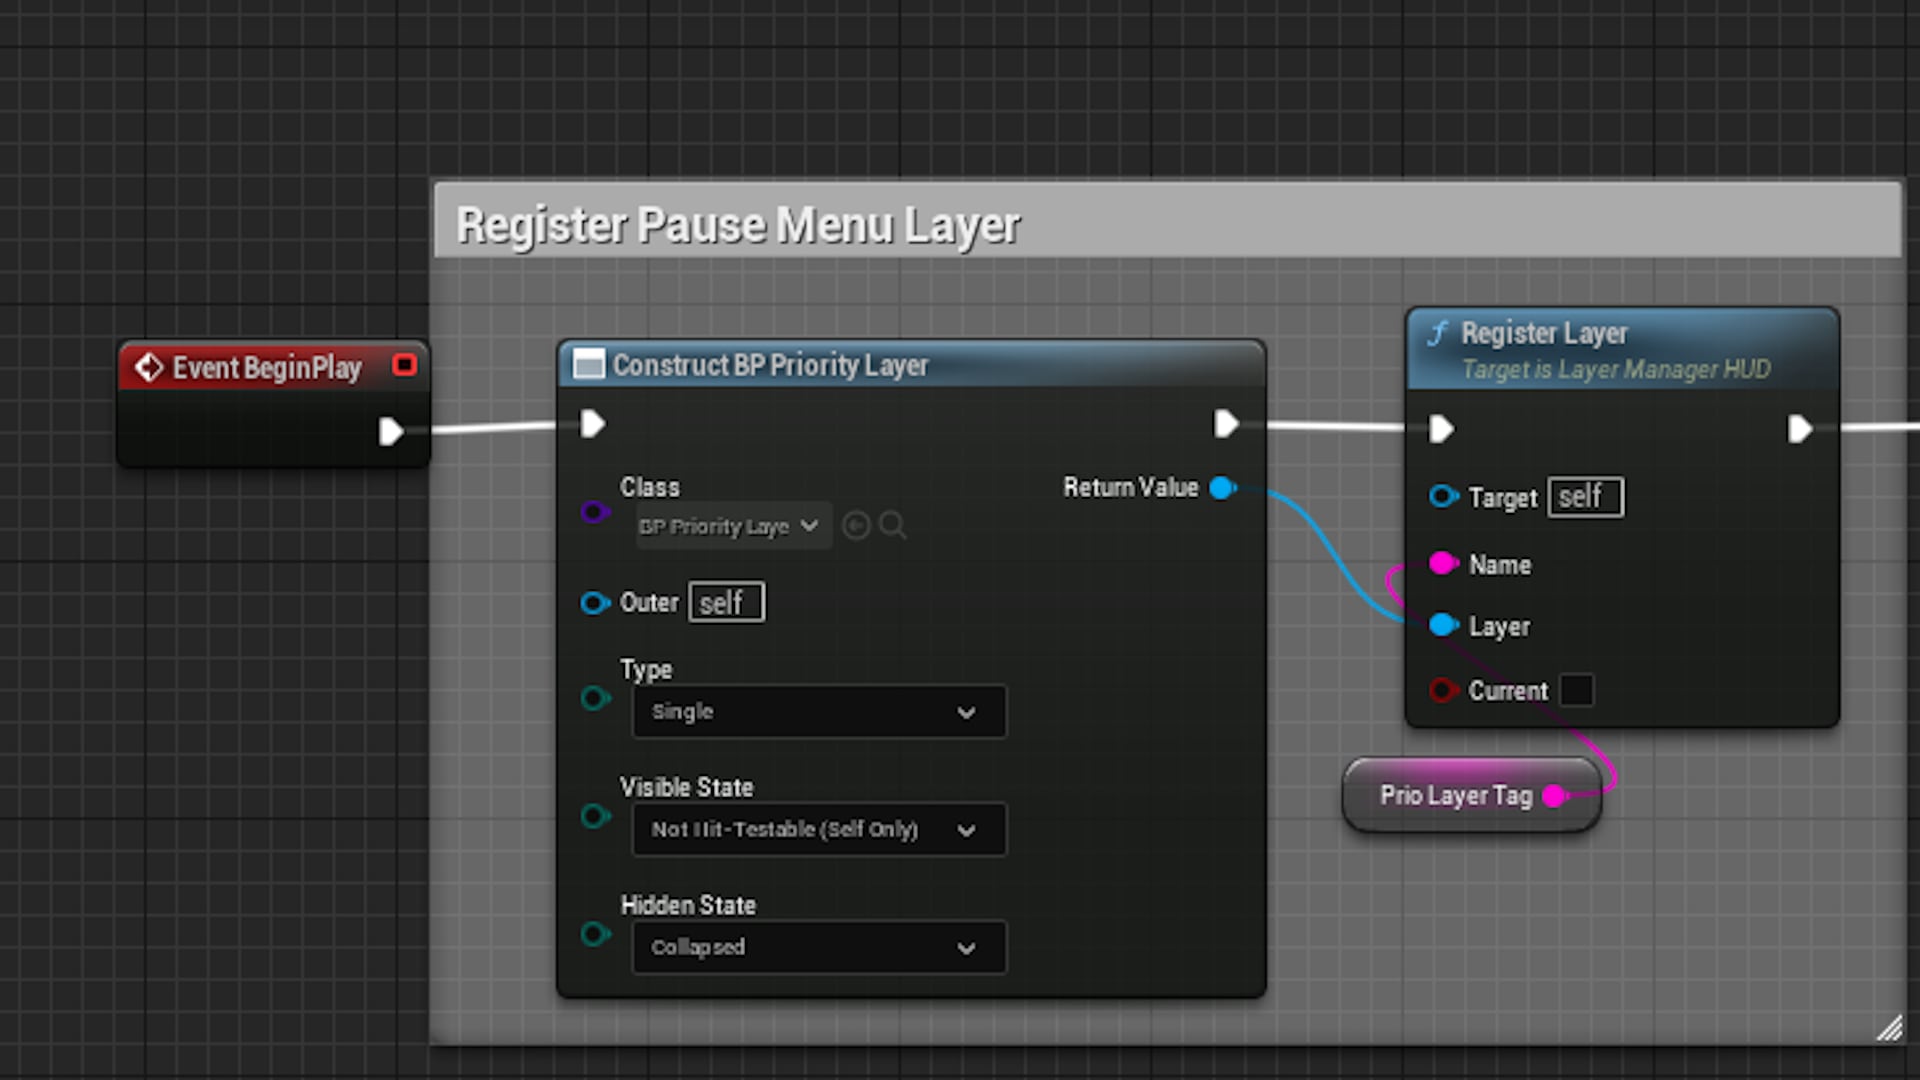Click the use-selected-asset arrow icon near Class
1920x1080 pixels.
[x=855, y=525]
